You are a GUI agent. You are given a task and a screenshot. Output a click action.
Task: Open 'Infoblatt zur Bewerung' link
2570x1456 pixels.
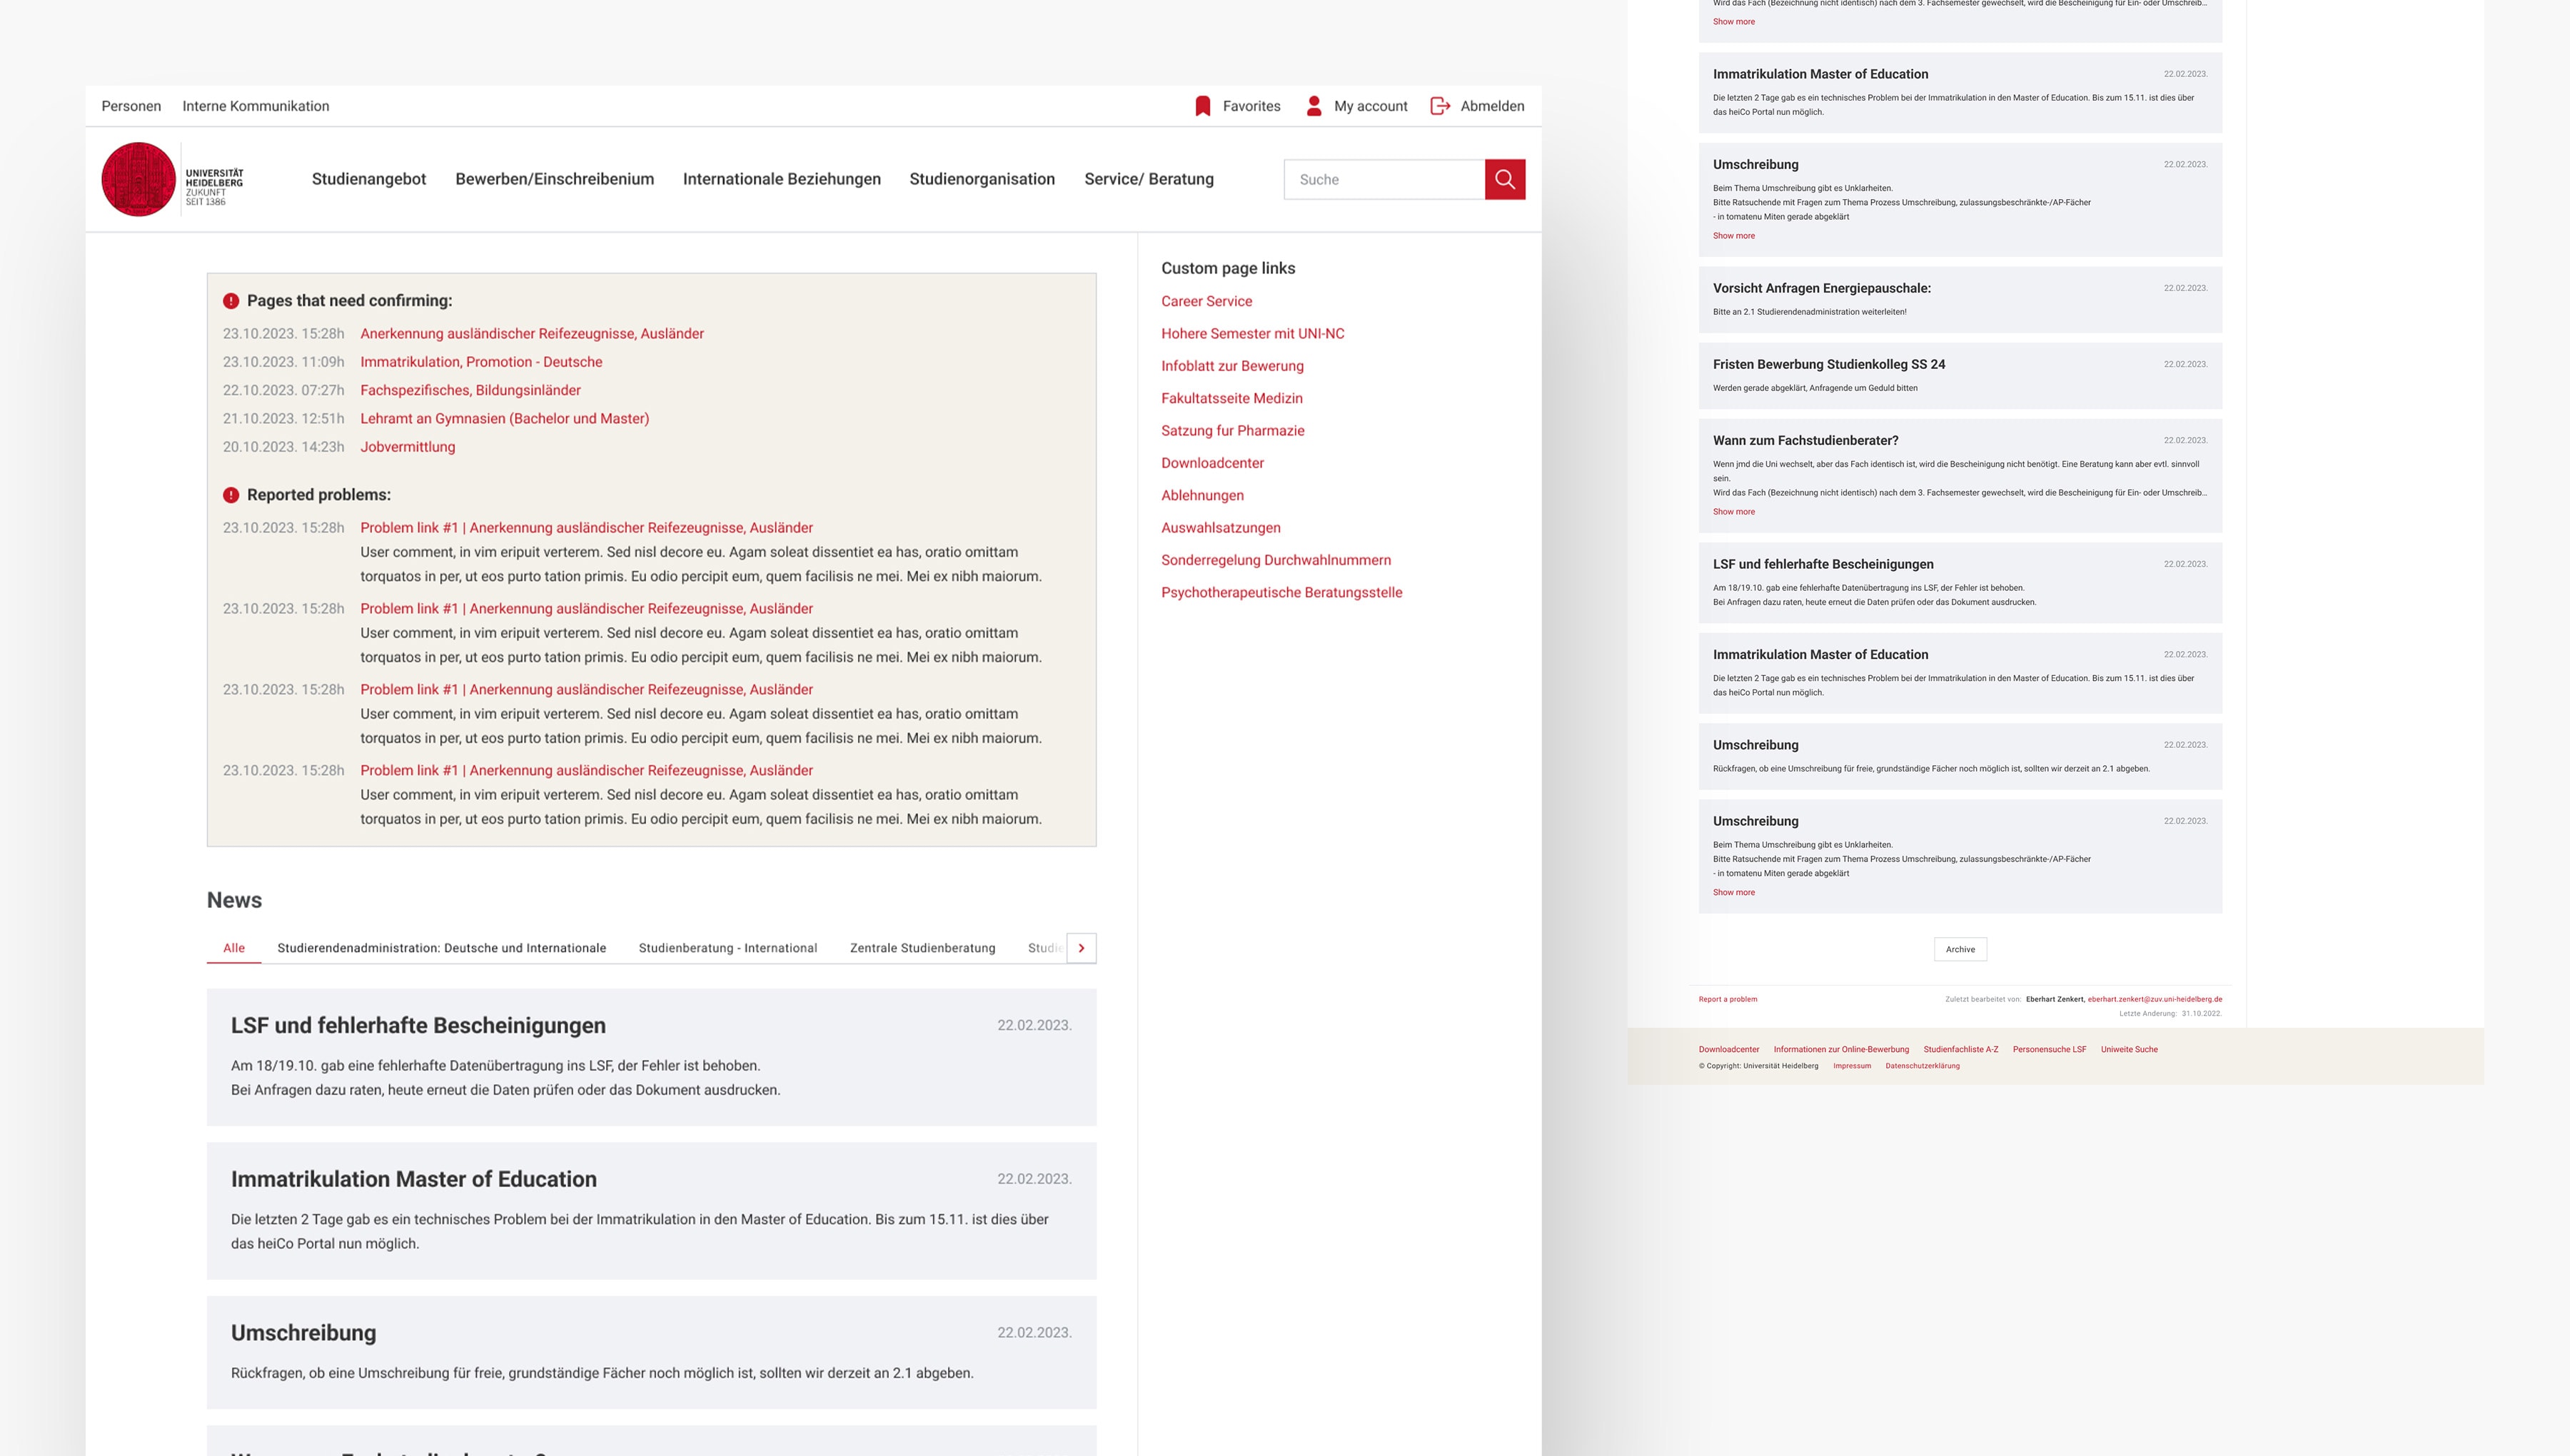(1232, 366)
